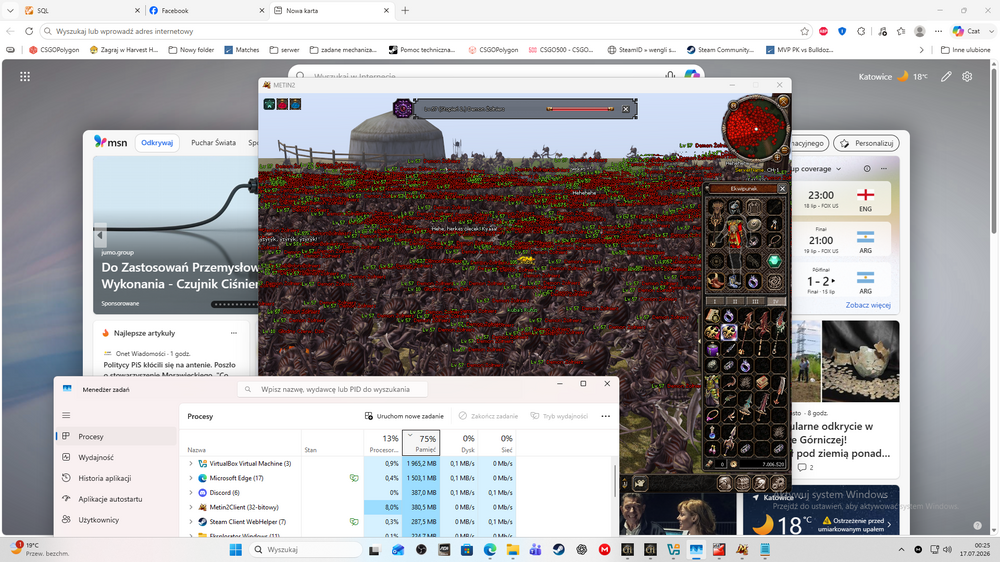Sort processes by Procesor column
This screenshot has width=1000, height=562.
tap(383, 443)
